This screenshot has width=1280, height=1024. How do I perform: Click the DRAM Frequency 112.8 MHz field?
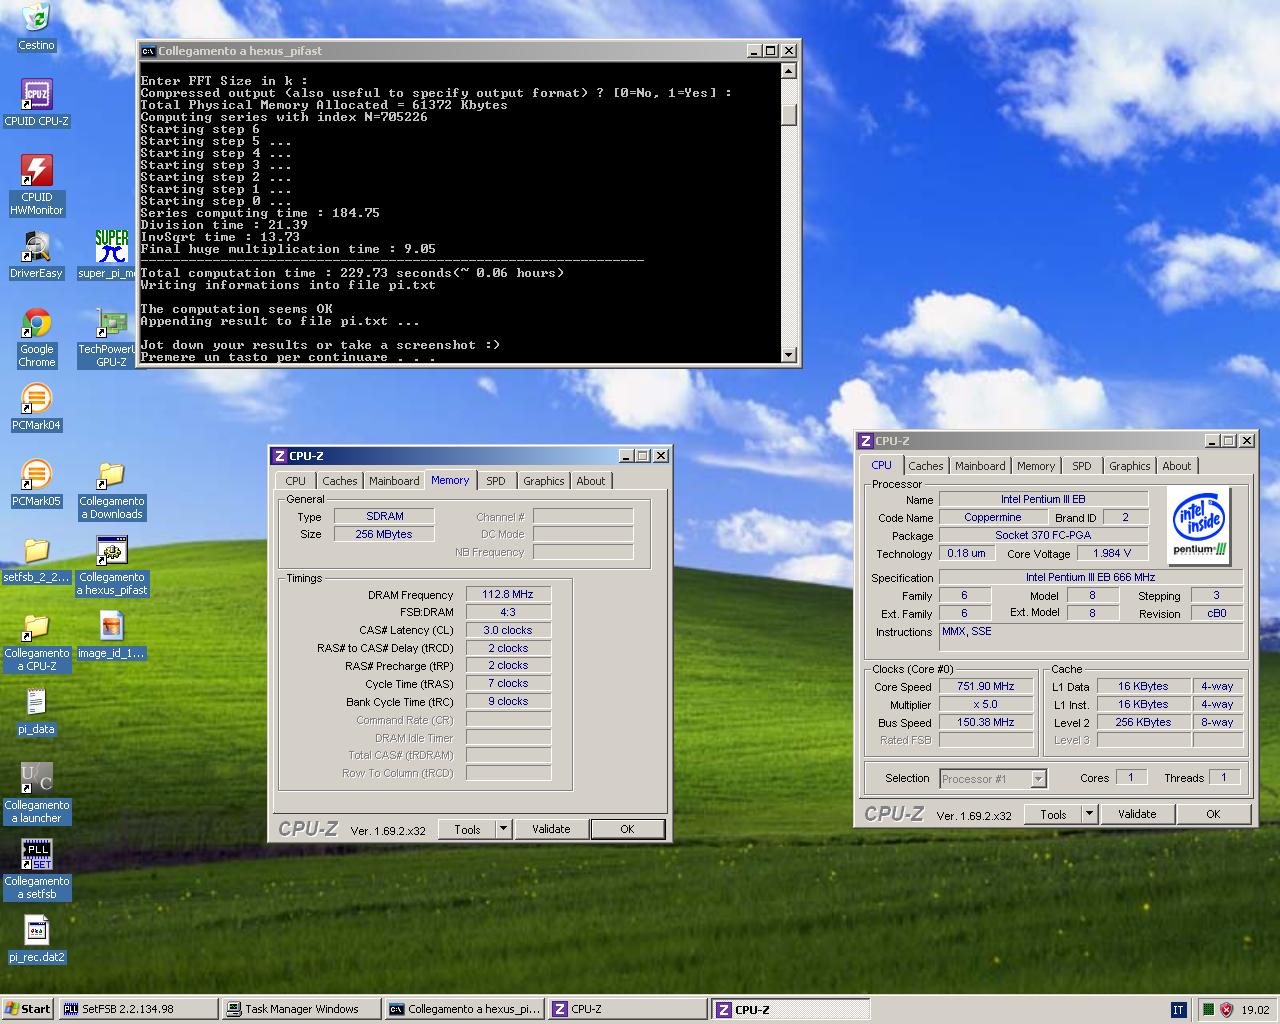[508, 594]
